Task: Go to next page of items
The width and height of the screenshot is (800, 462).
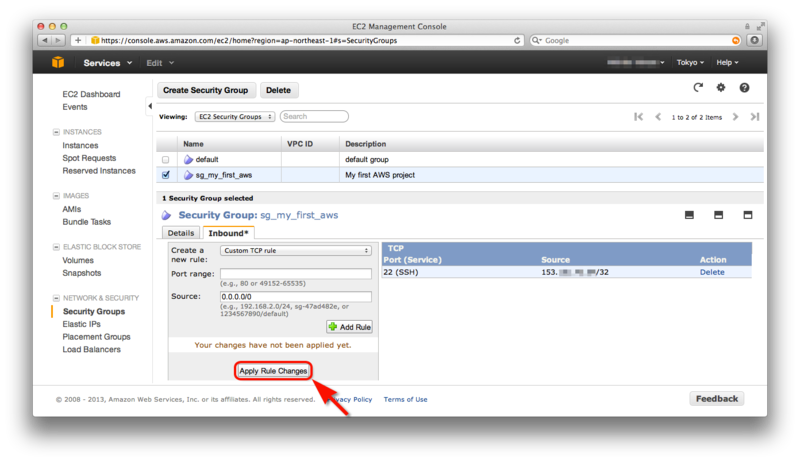Action: click(735, 117)
